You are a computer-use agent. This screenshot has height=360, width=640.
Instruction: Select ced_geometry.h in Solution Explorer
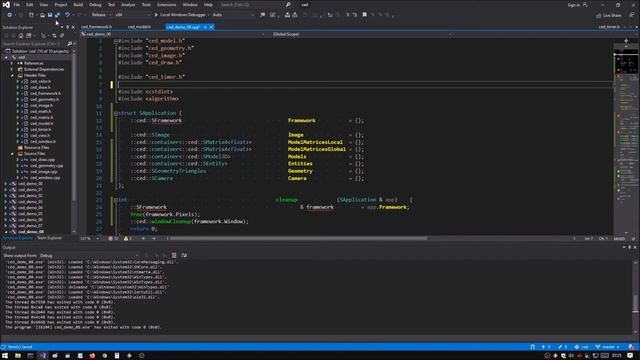pyautogui.click(x=44, y=99)
